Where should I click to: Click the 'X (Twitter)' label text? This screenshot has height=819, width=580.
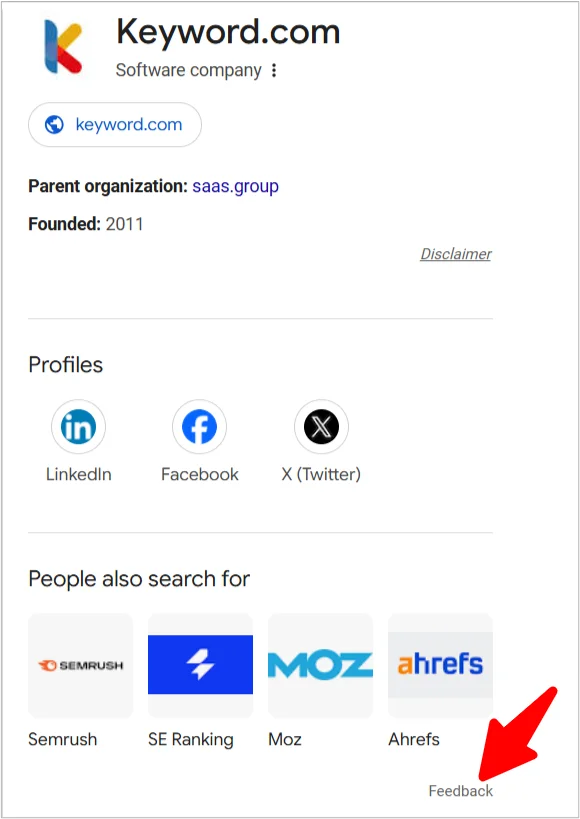tap(321, 474)
